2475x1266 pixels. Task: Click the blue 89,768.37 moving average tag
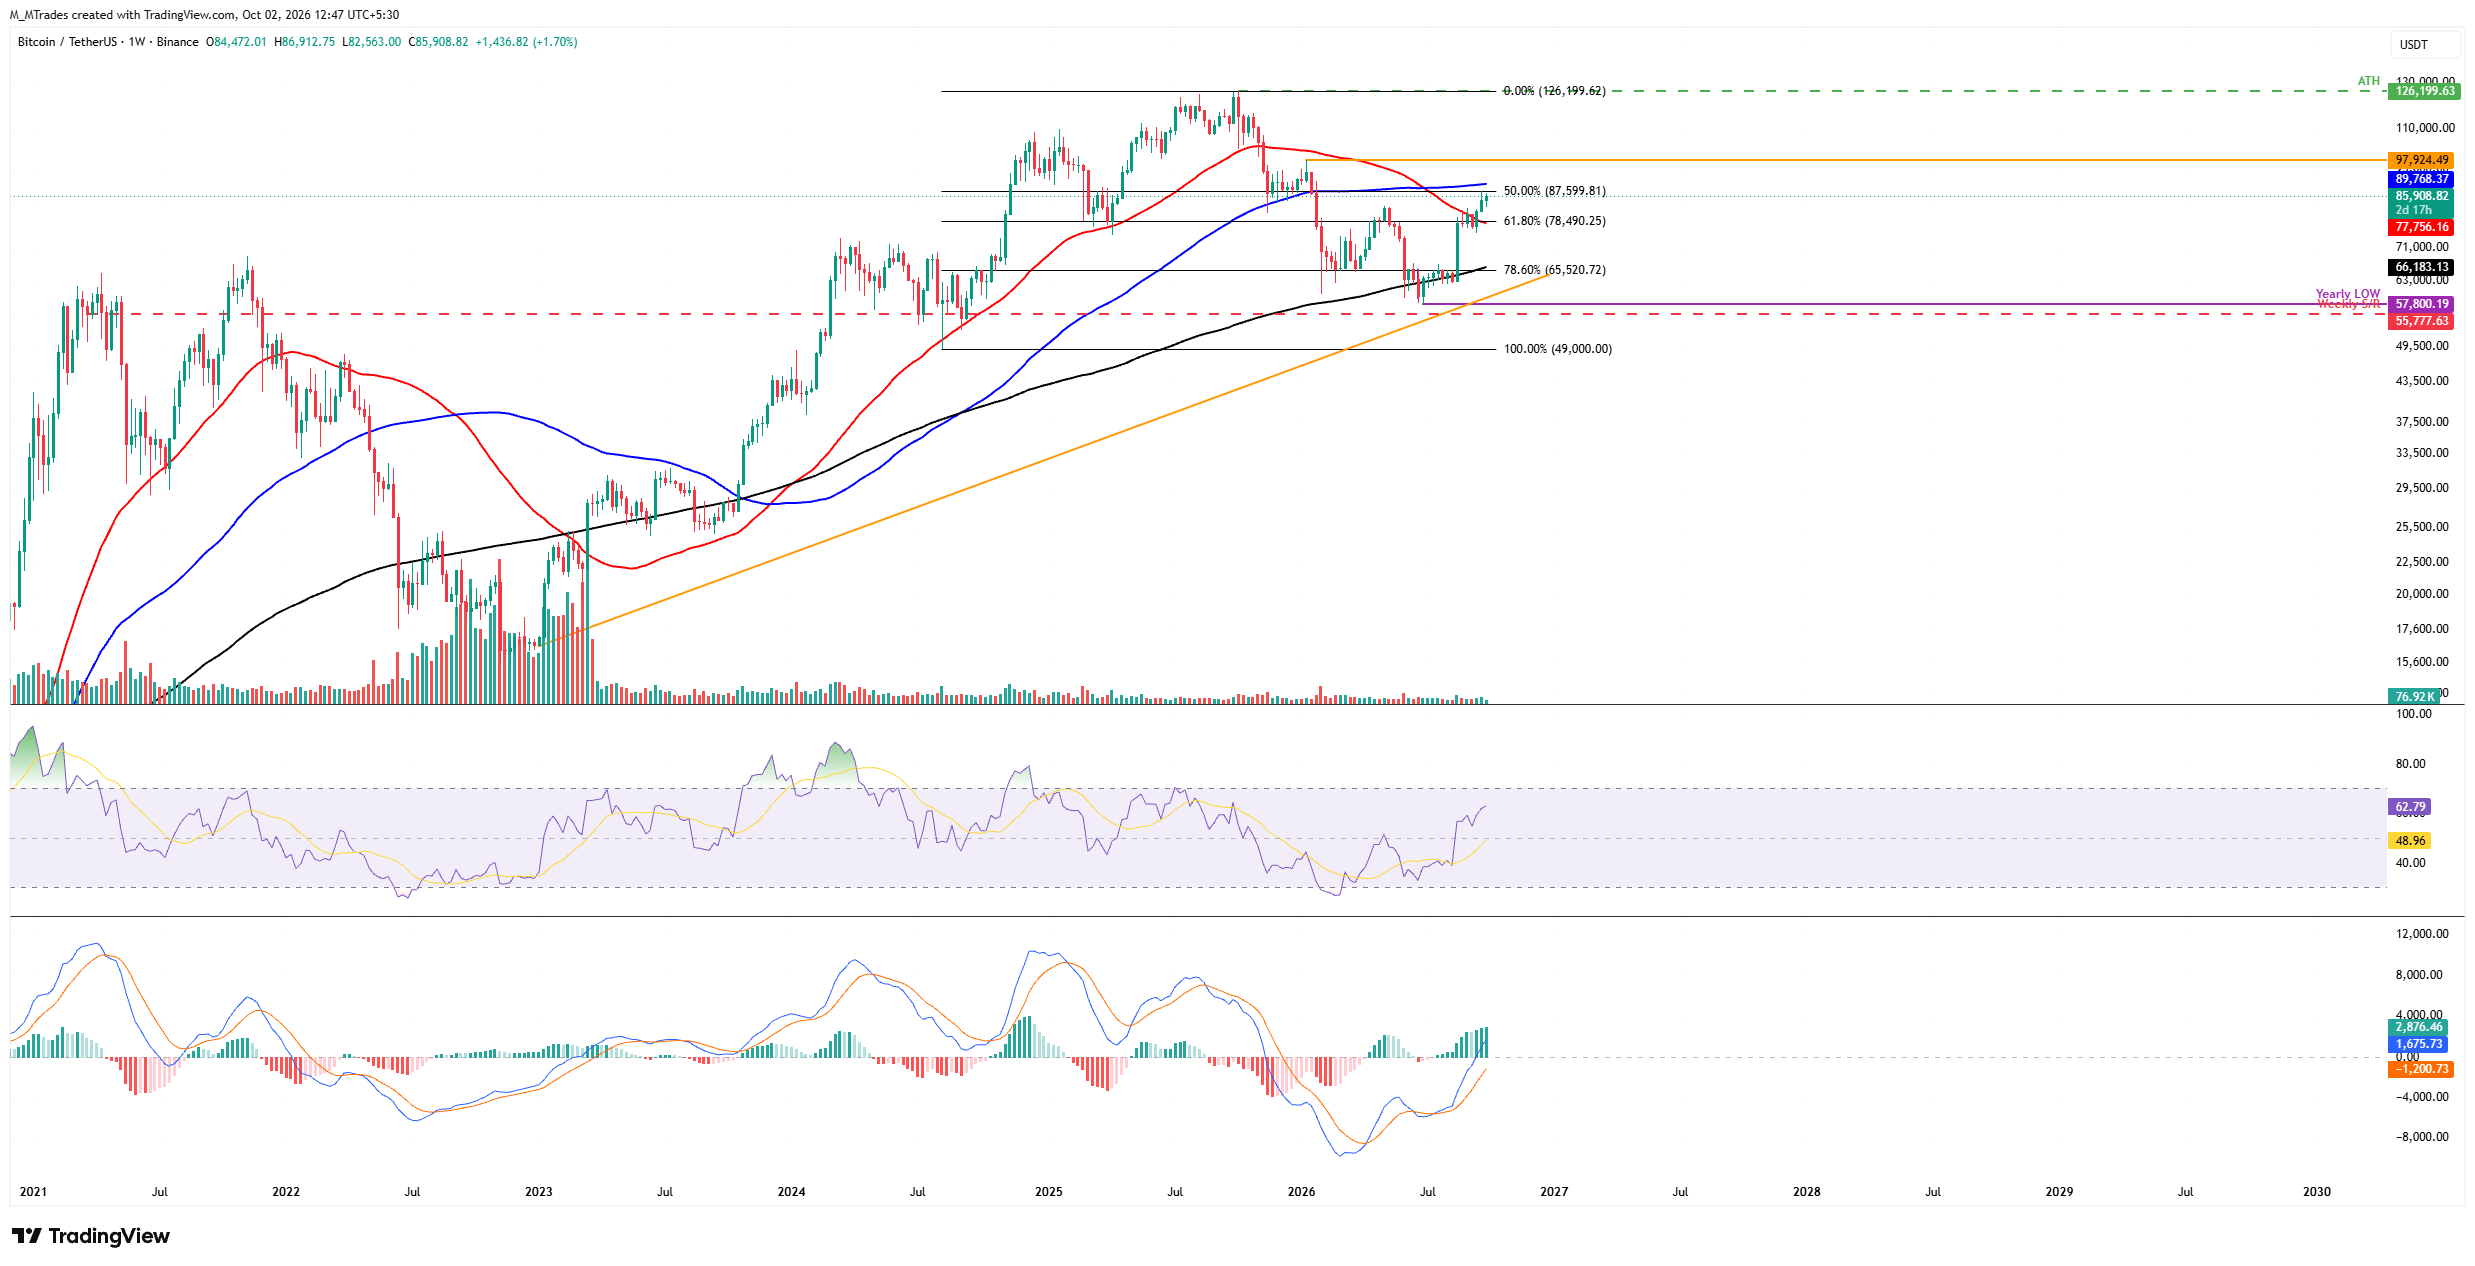tap(2421, 179)
